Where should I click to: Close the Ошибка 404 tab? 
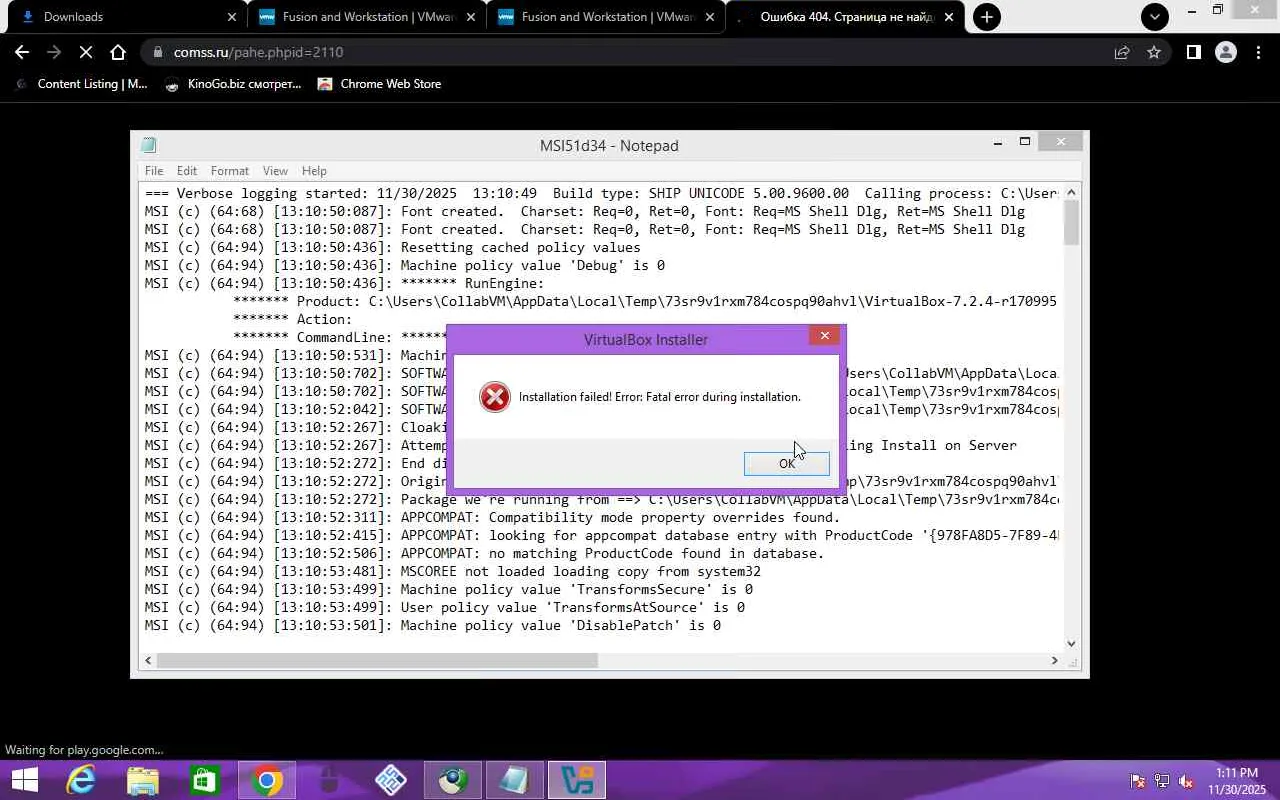coord(949,17)
